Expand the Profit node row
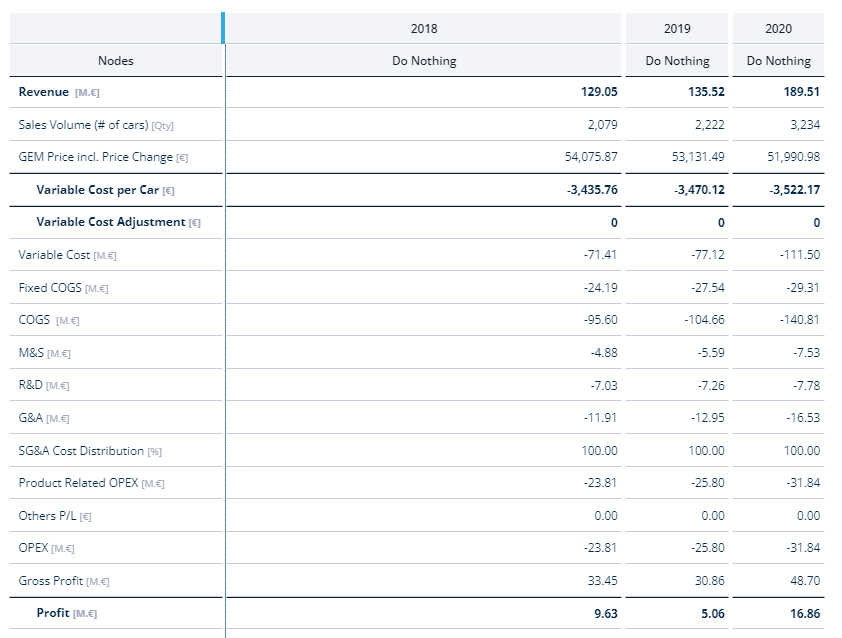Viewport: 842px width, 638px height. tap(53, 613)
